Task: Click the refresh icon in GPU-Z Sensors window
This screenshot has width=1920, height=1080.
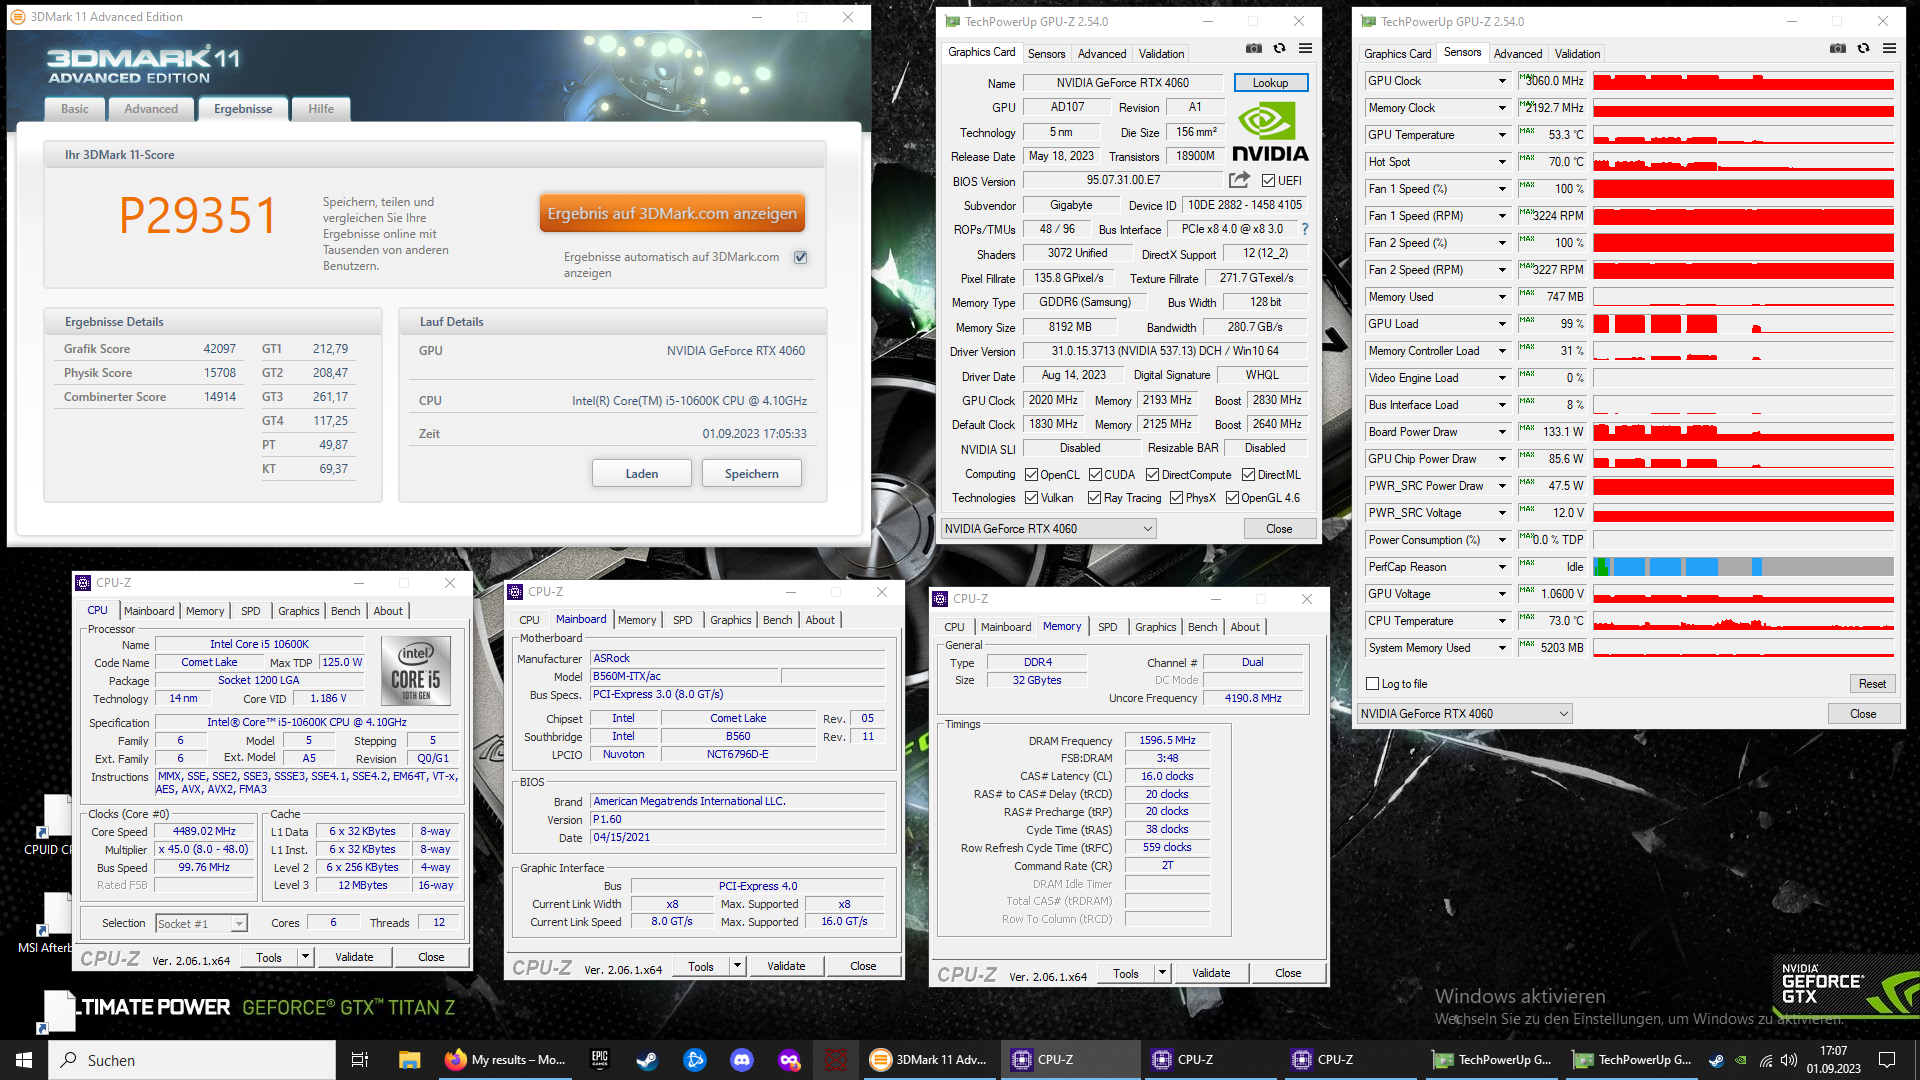Action: coord(1863,48)
